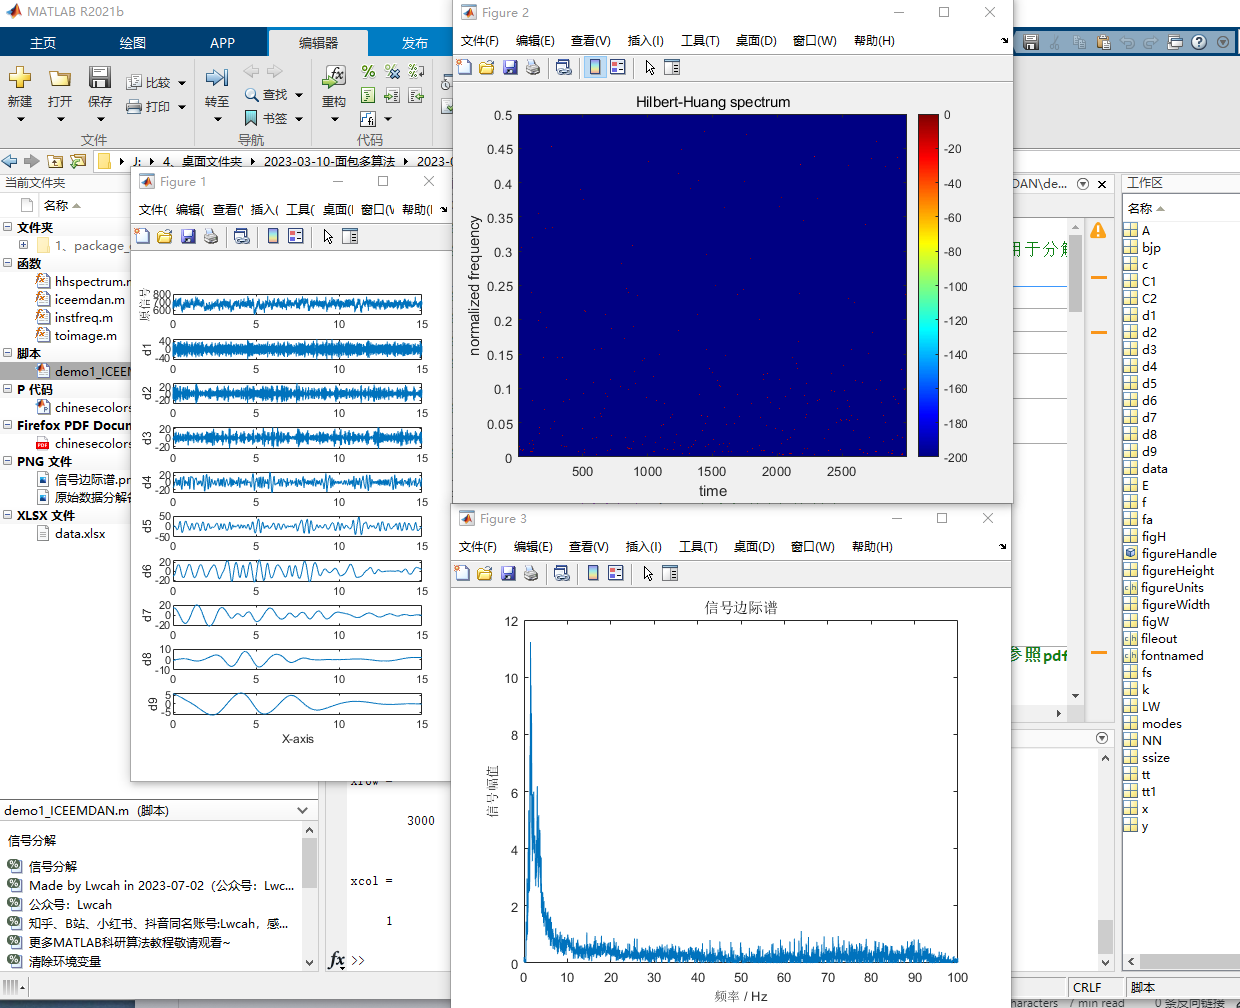
Task: Open the 插入(I) menu in Figure 2
Action: [645, 41]
